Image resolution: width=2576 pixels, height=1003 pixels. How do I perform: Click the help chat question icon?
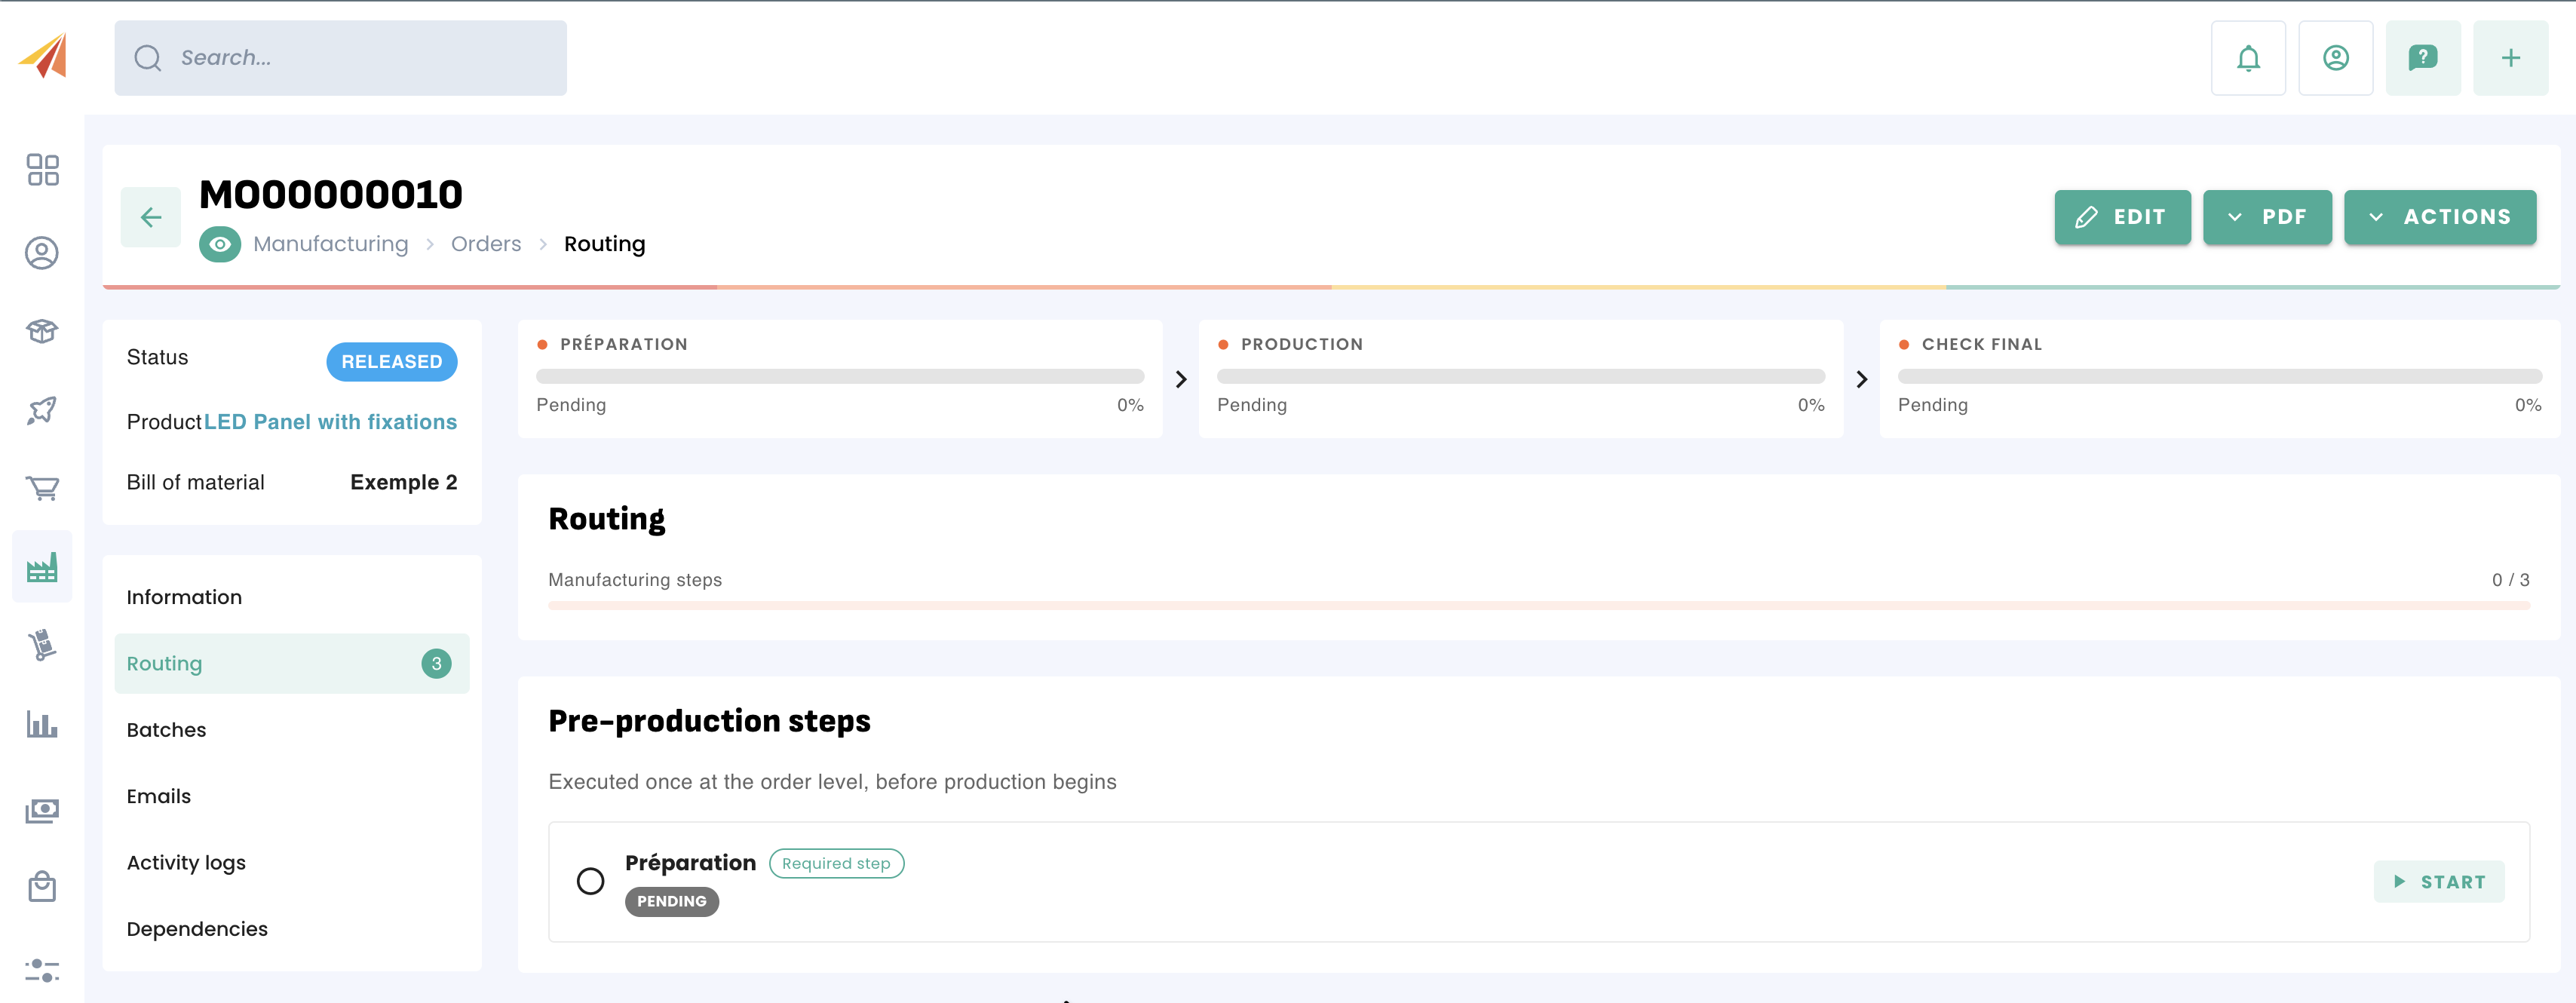click(2422, 58)
